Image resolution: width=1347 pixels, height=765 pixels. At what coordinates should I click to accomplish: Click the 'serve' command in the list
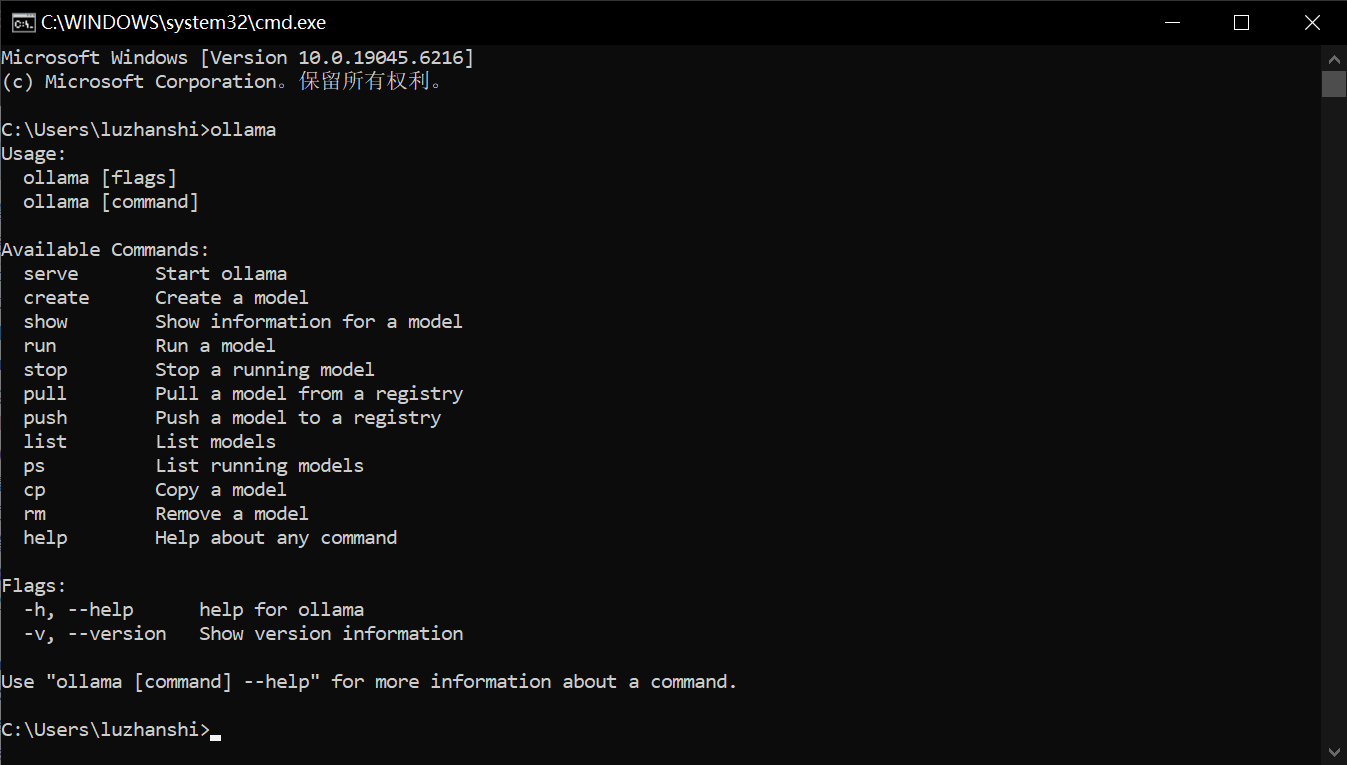pos(50,274)
